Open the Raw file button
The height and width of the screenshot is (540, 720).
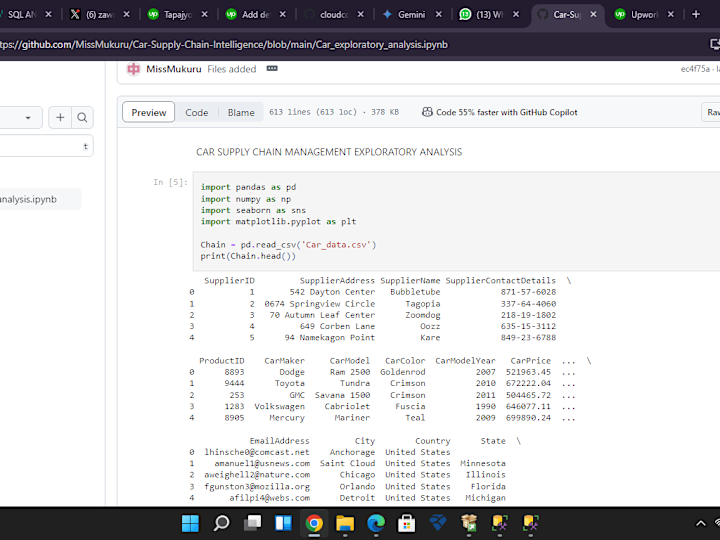click(711, 112)
